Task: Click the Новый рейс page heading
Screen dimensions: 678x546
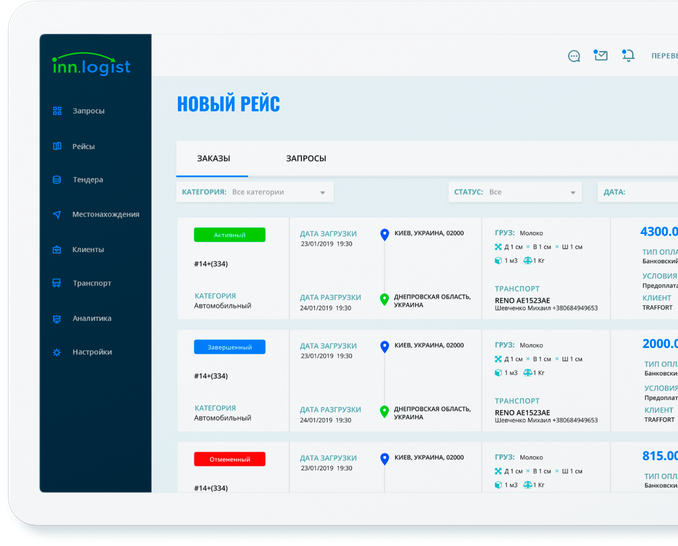Action: click(228, 104)
